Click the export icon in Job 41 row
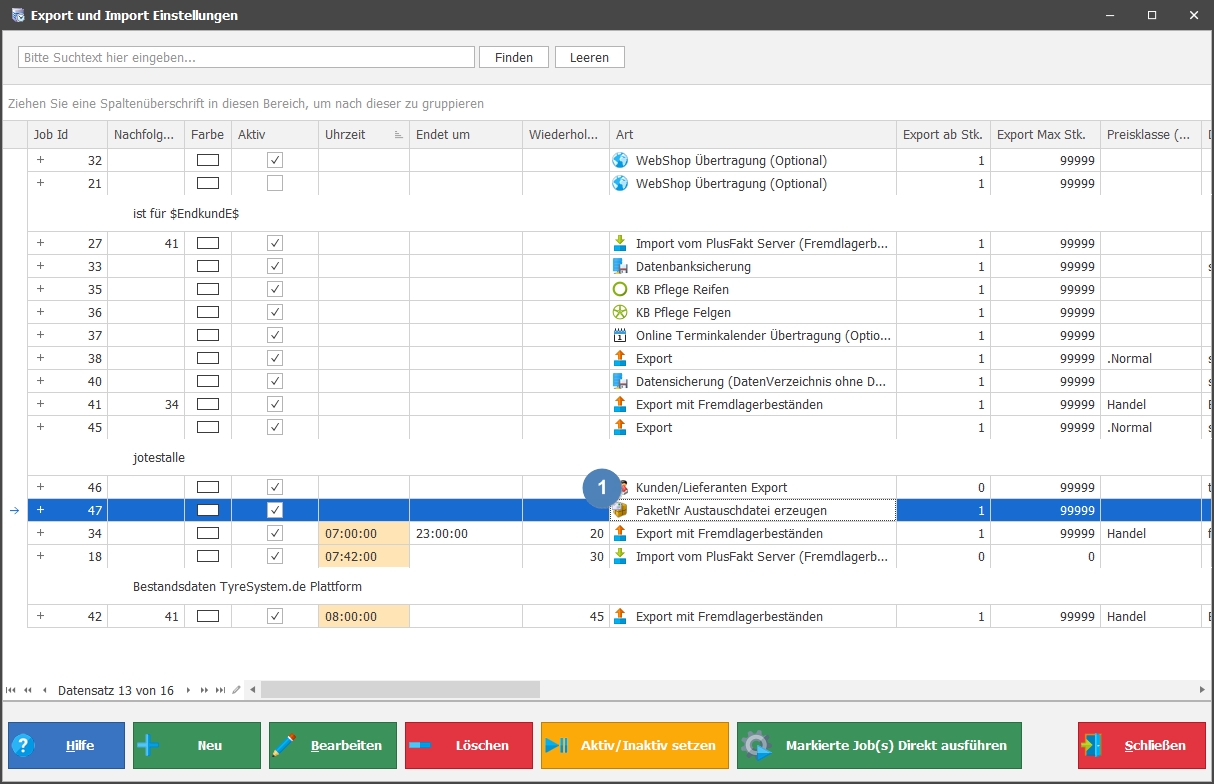 620,404
